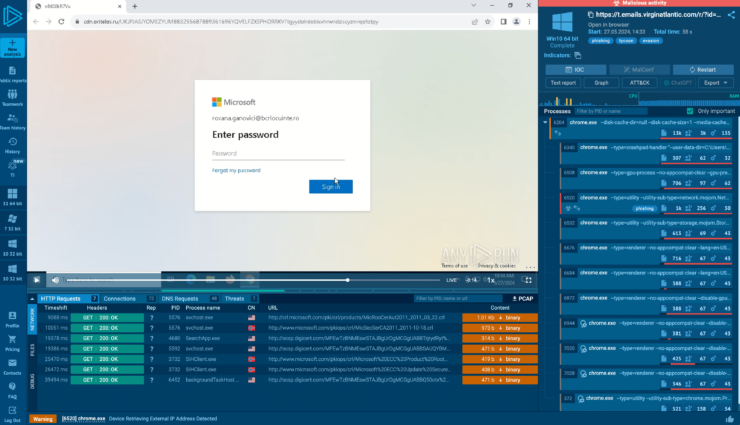Click the phishing tag
This screenshot has width=740, height=425.
coord(600,41)
